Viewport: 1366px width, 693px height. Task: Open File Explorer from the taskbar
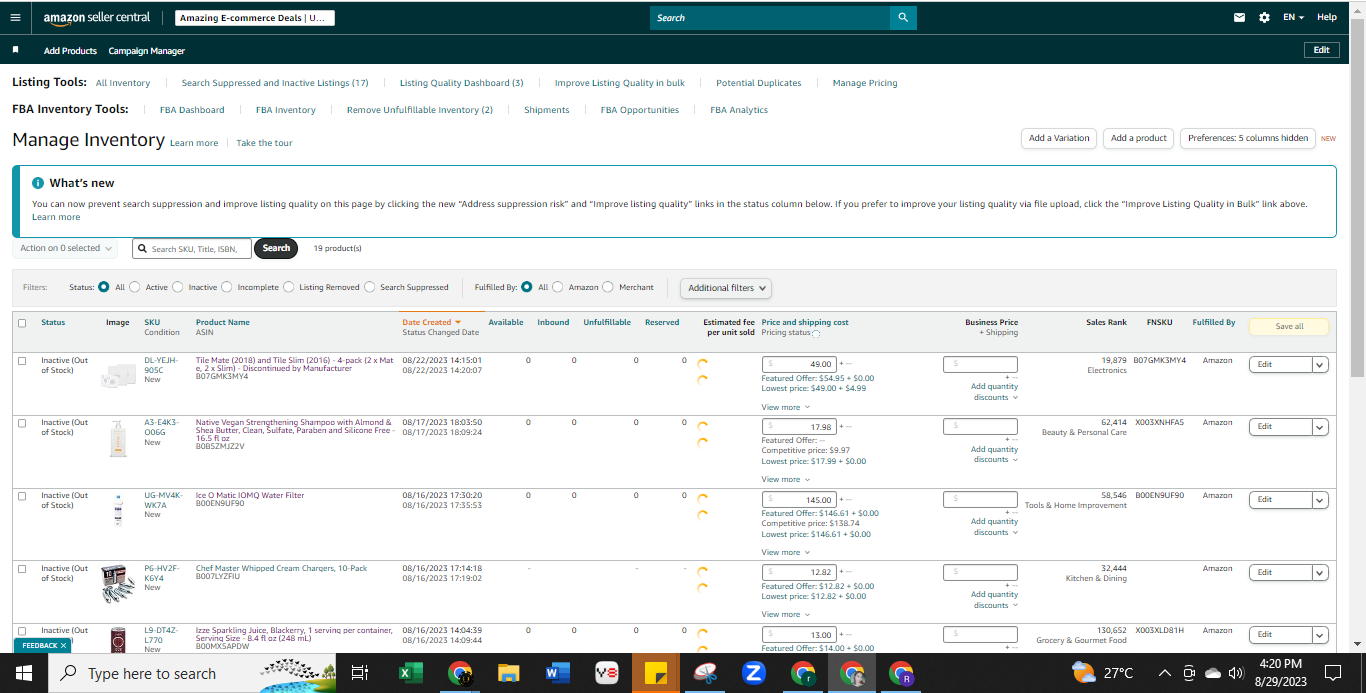click(x=508, y=673)
